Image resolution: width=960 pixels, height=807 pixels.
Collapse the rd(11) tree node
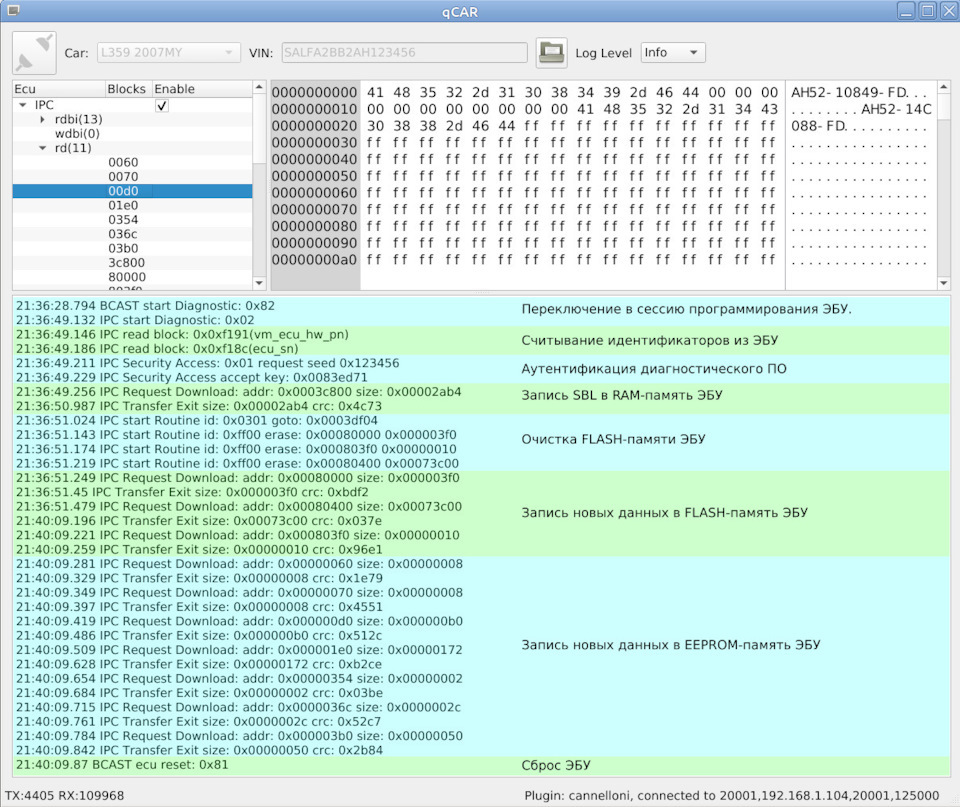tap(43, 148)
